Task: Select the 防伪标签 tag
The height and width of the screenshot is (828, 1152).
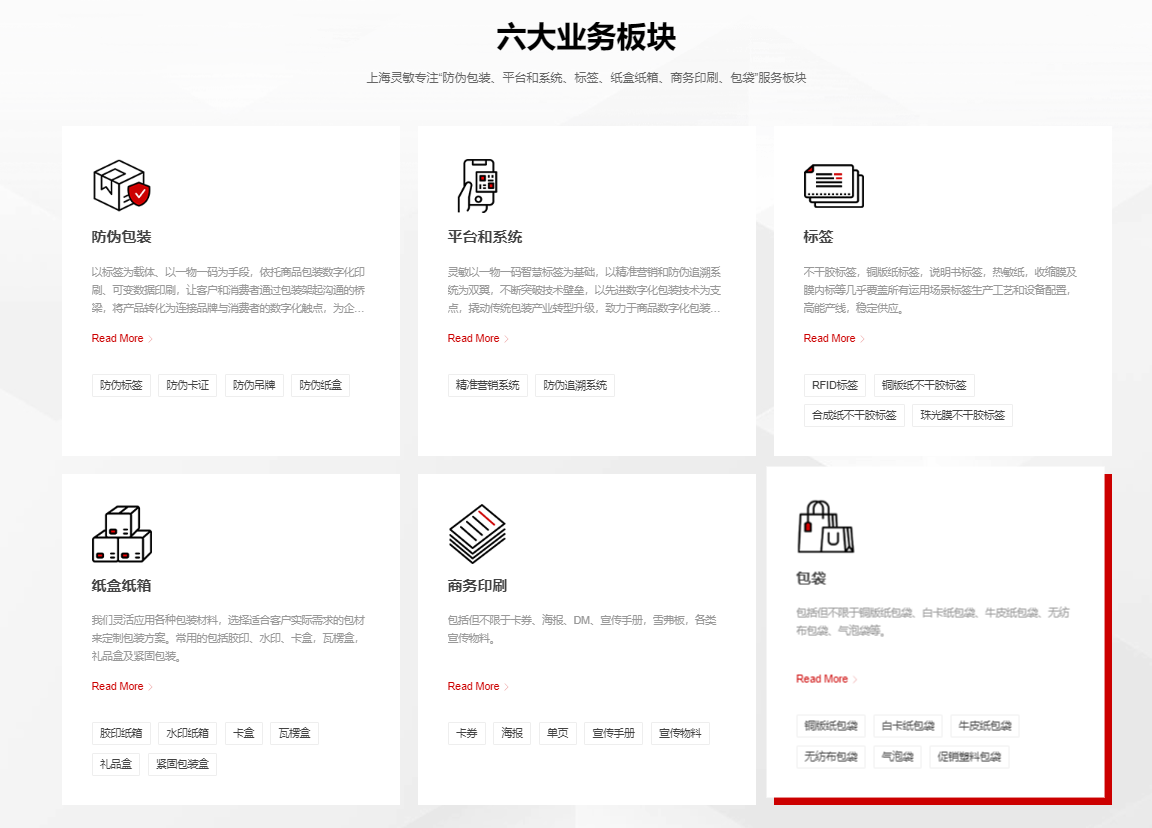Action: pyautogui.click(x=121, y=385)
